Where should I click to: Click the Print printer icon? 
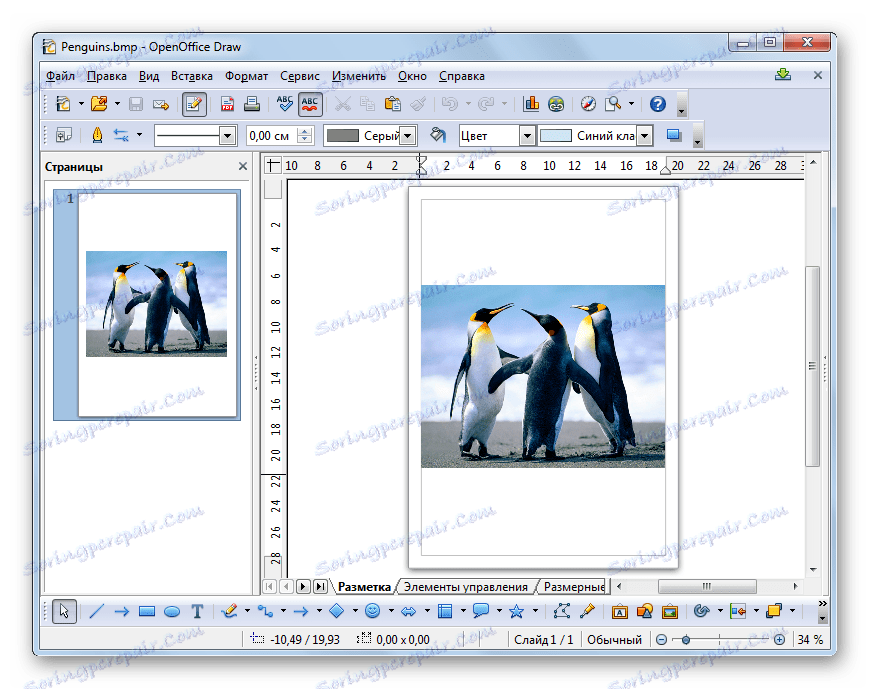click(252, 104)
